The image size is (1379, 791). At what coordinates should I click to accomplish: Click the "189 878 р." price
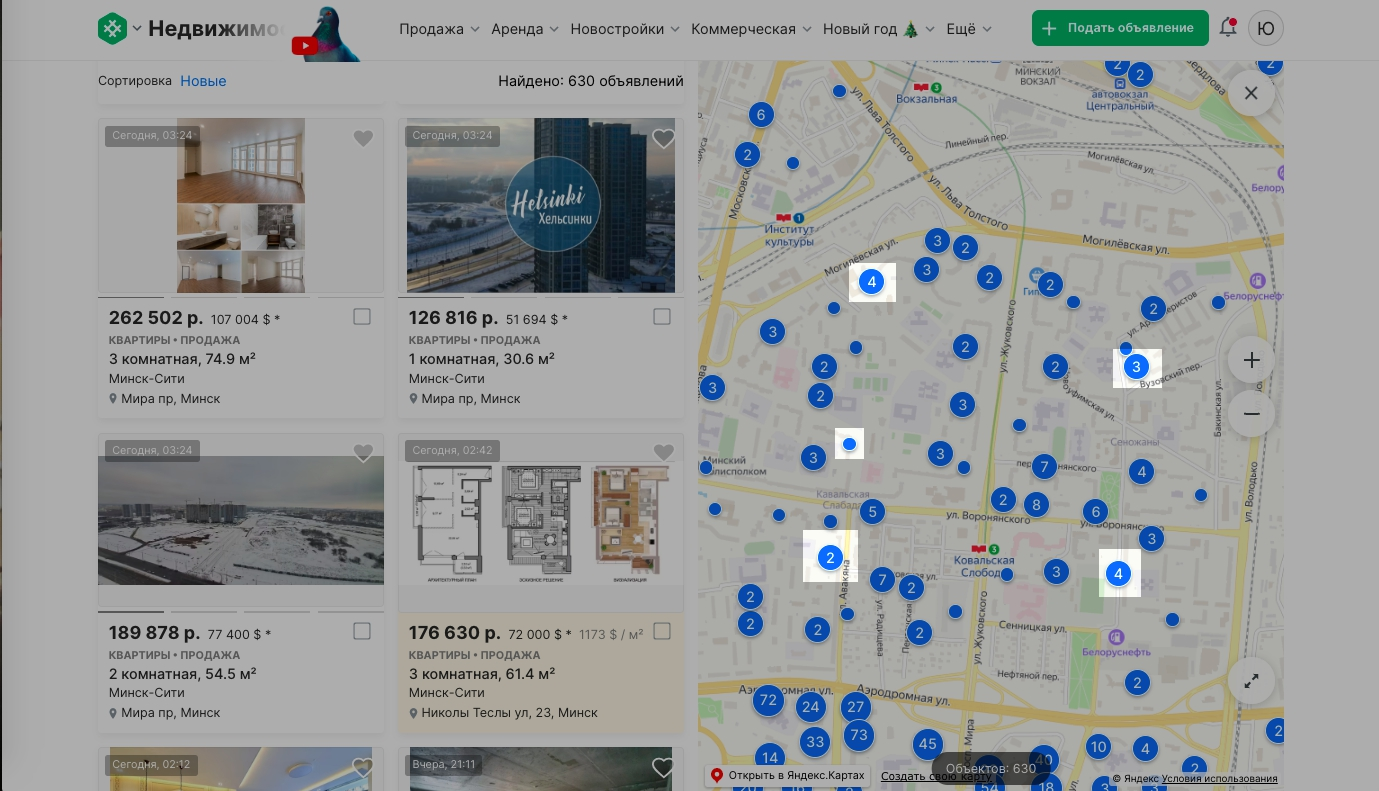click(x=155, y=633)
